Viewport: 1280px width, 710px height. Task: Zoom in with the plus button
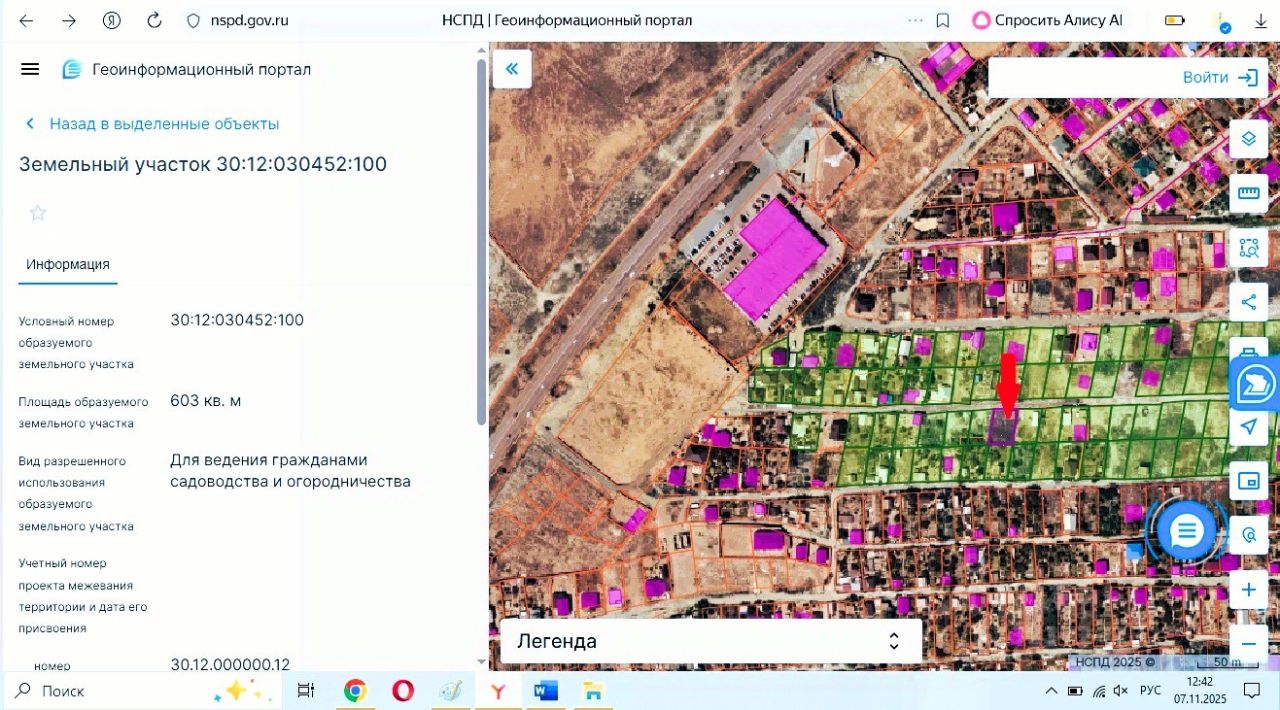coord(1248,590)
